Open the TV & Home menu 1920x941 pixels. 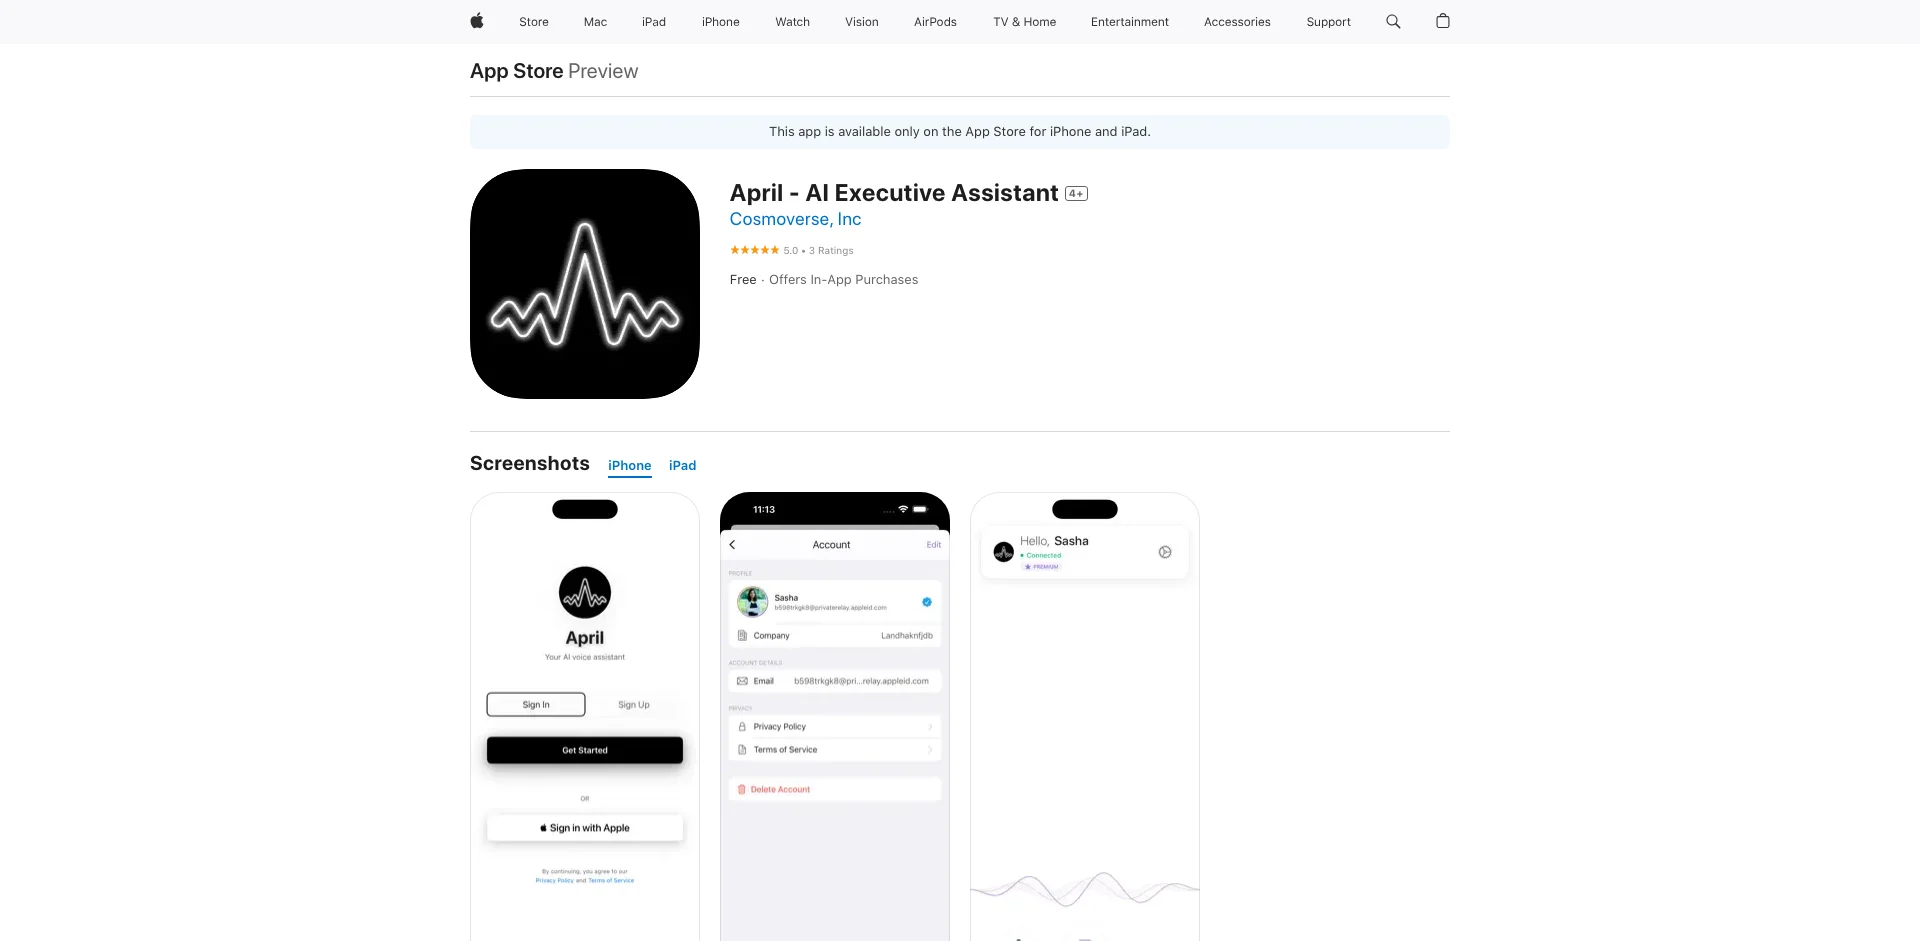coord(1024,22)
